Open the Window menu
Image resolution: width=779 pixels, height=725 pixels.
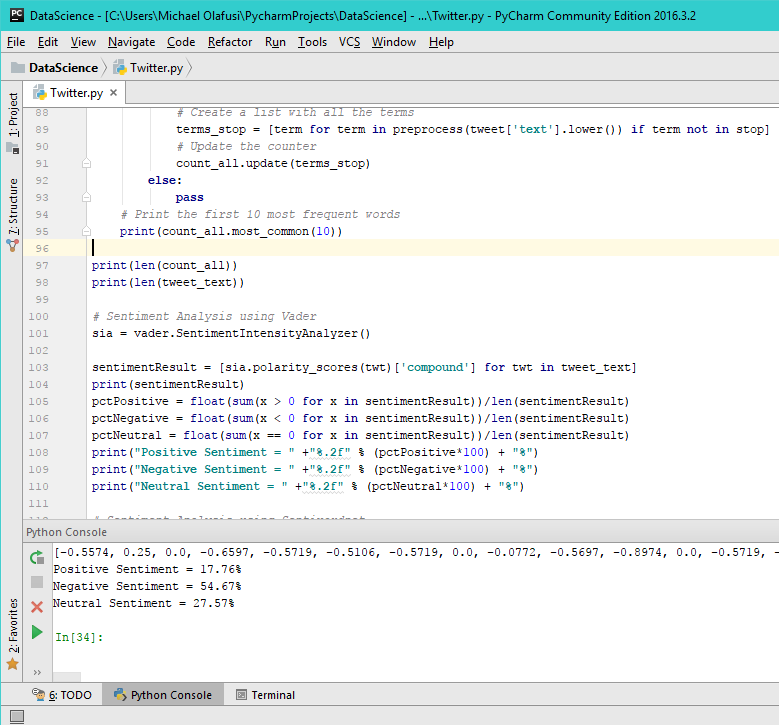[x=393, y=42]
